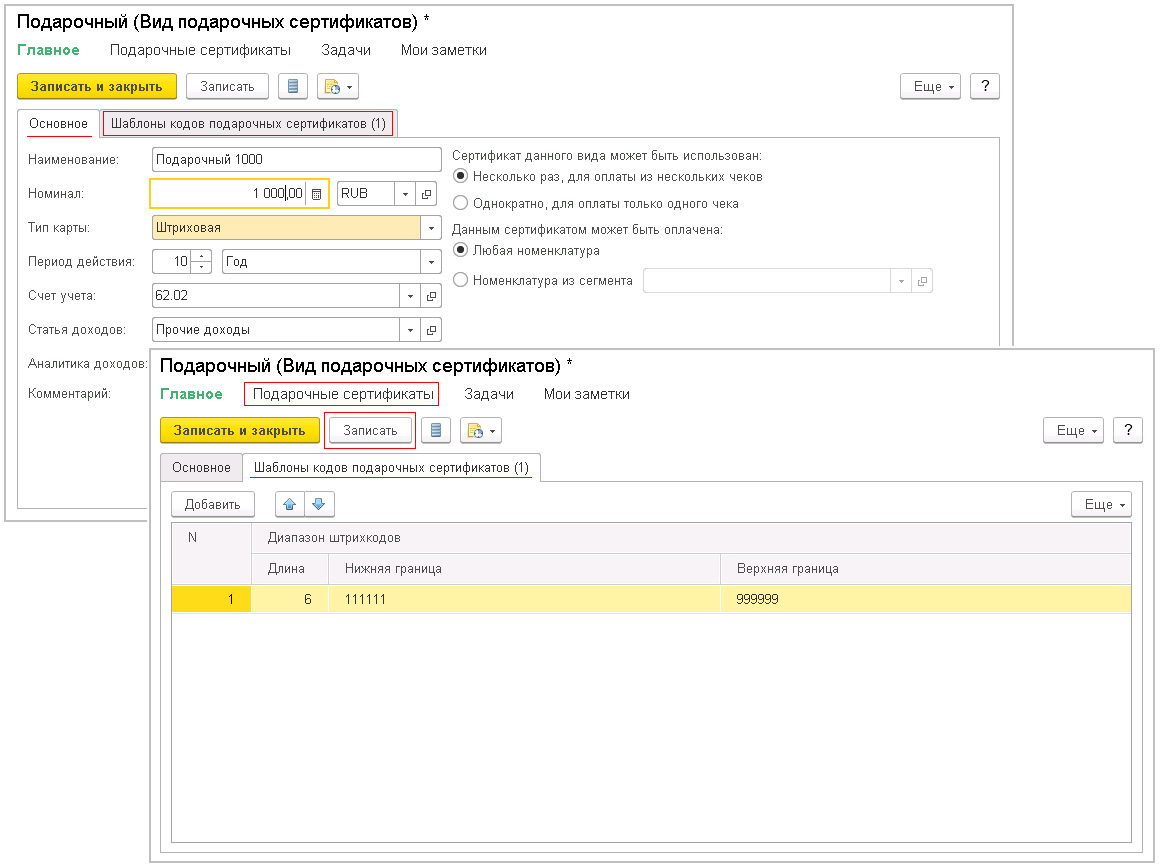This screenshot has width=1160, height=867.
Task: Click the reports dropdown icon in the front window
Action: pyautogui.click(x=481, y=431)
